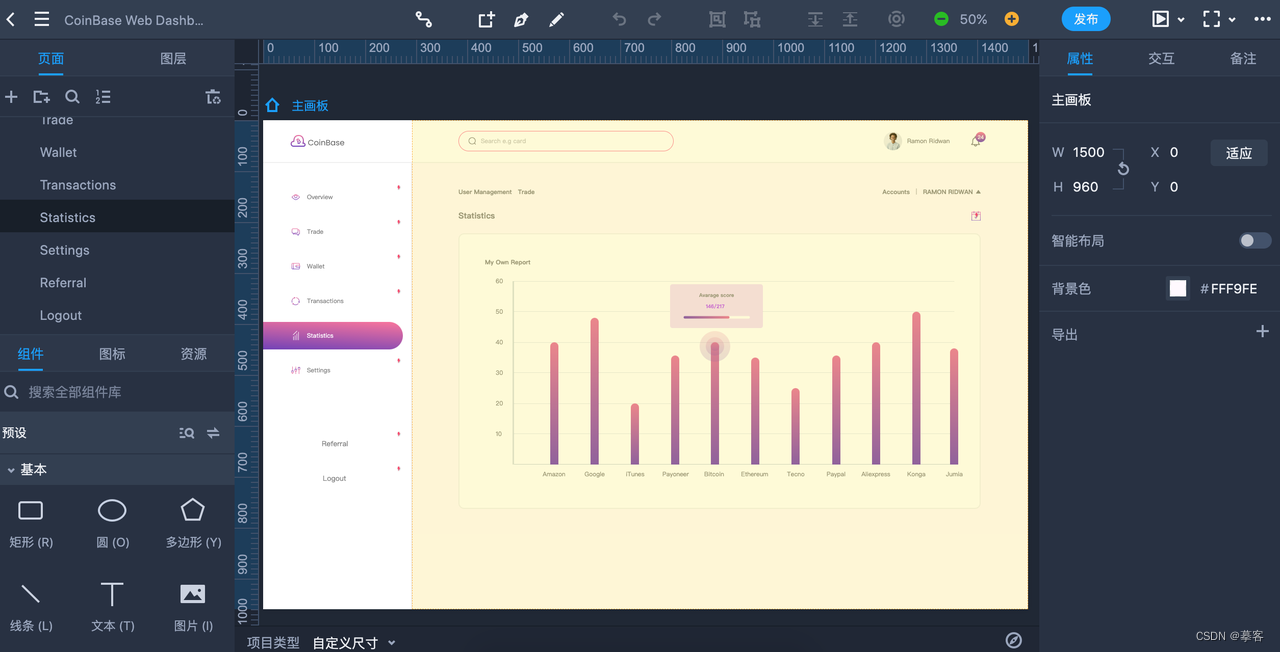Click the compass navigator icon
The image size is (1280, 652).
[x=1013, y=640]
